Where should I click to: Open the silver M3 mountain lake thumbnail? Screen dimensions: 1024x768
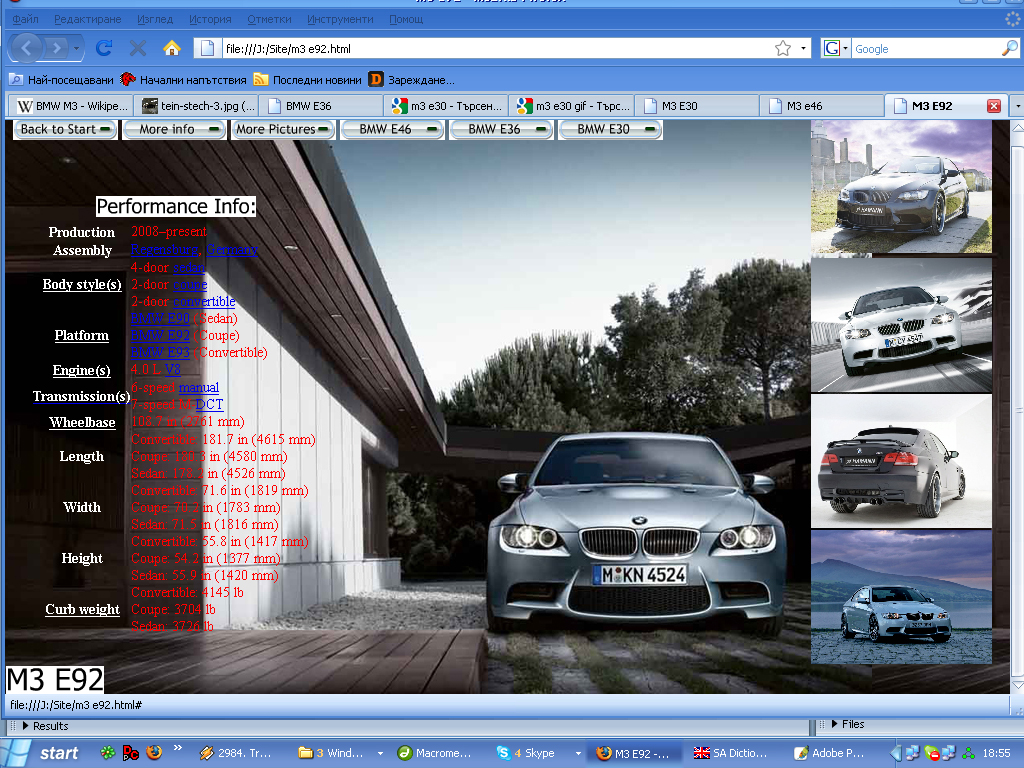[901, 597]
